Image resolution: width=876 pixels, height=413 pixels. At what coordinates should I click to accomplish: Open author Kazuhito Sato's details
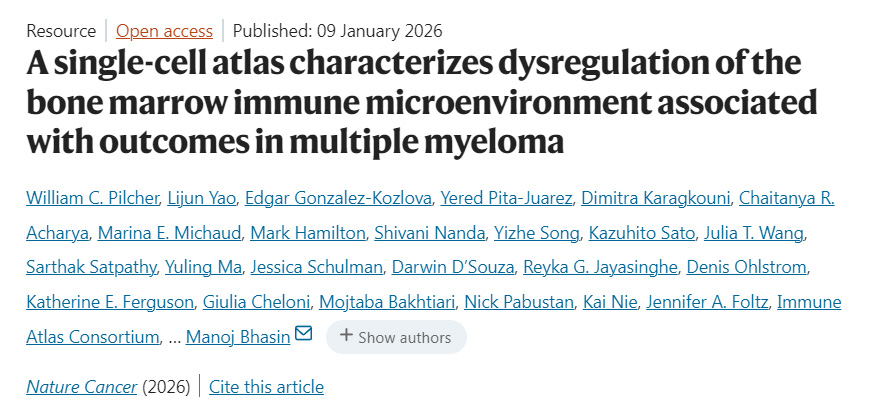pyautogui.click(x=635, y=234)
